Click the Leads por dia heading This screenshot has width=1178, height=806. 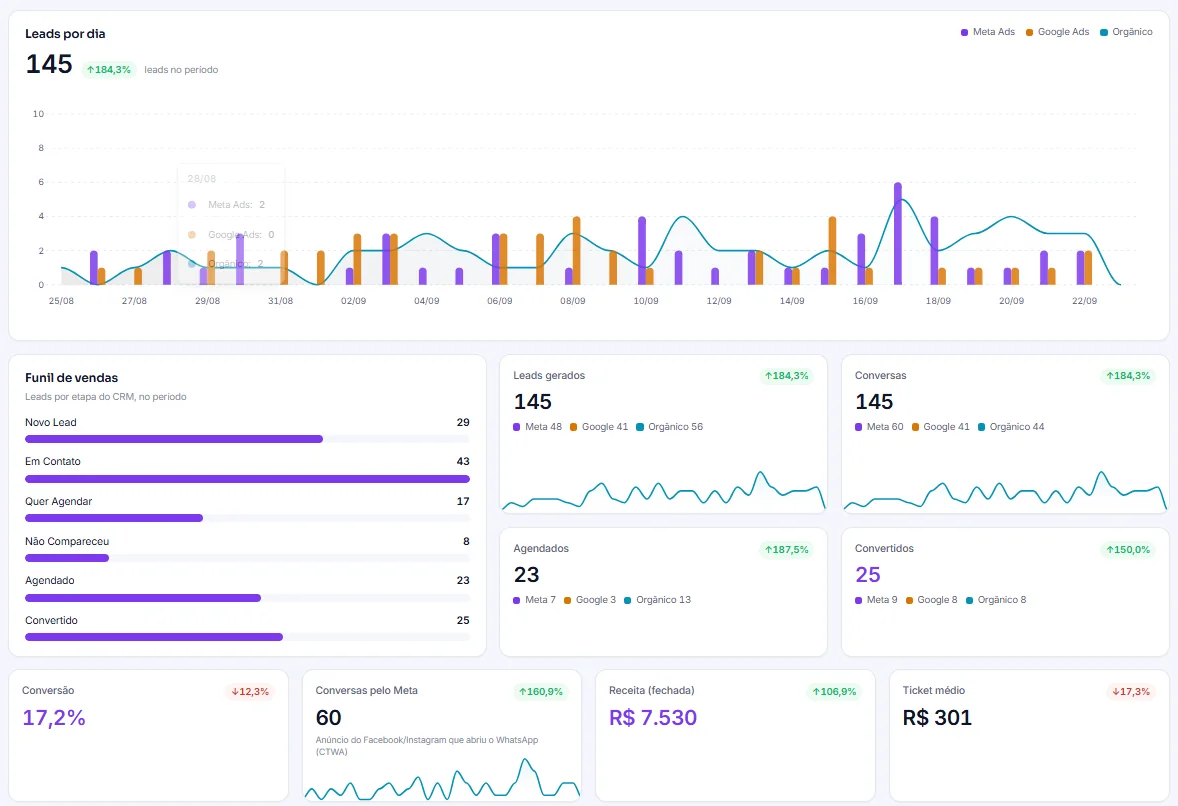coord(65,34)
